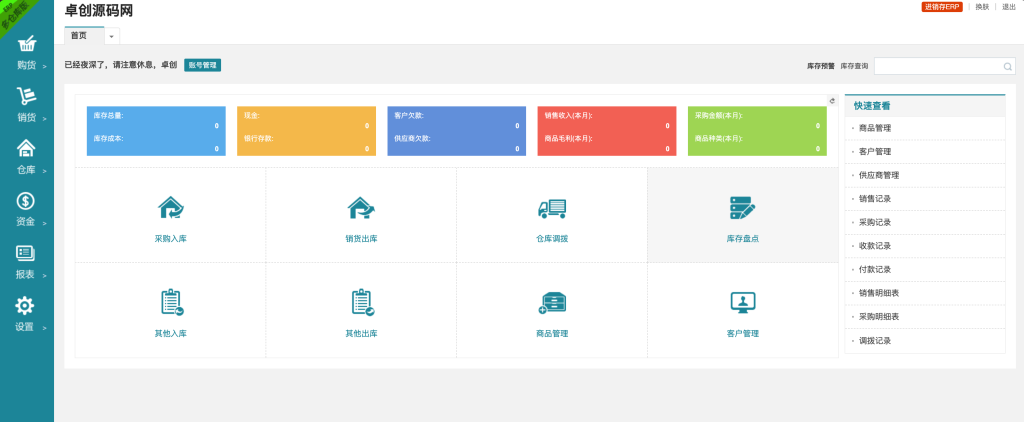The image size is (1024, 422).
Task: Expand the 设置 submenu arrow
Action: [x=44, y=328]
